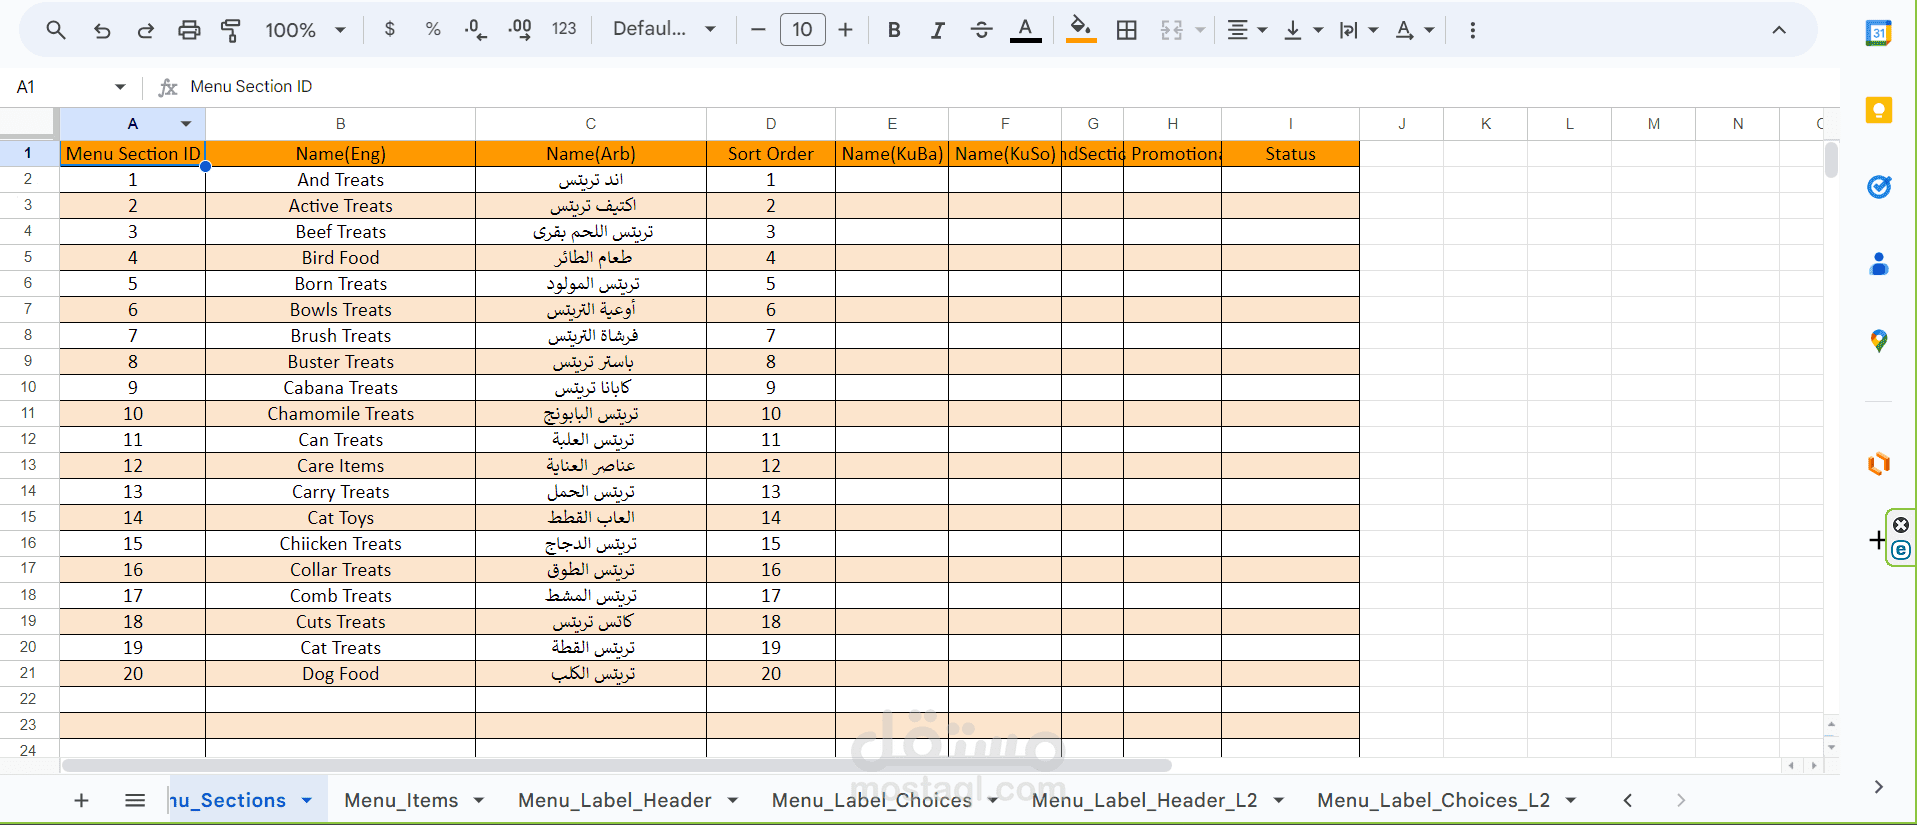
Task: Select column B header
Action: tap(340, 124)
